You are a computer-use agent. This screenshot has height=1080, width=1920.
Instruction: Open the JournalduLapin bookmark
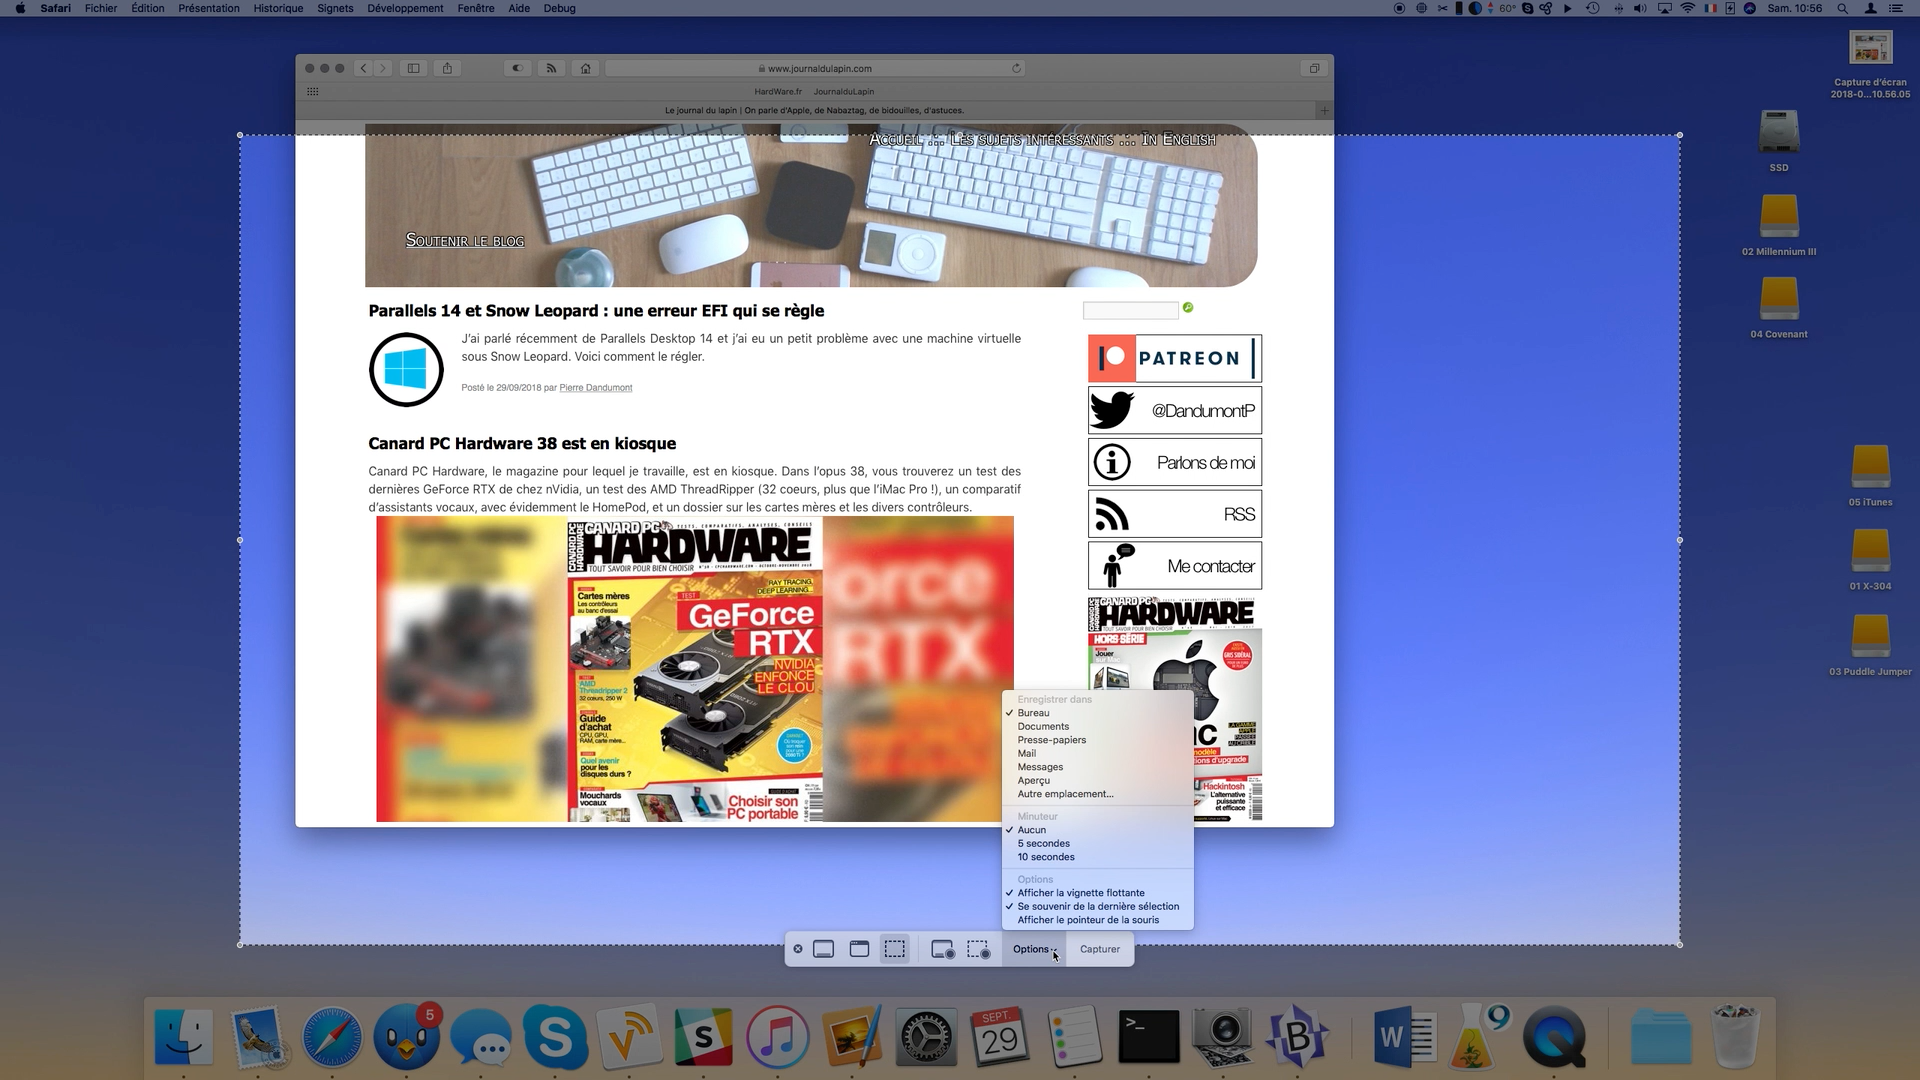tap(843, 91)
